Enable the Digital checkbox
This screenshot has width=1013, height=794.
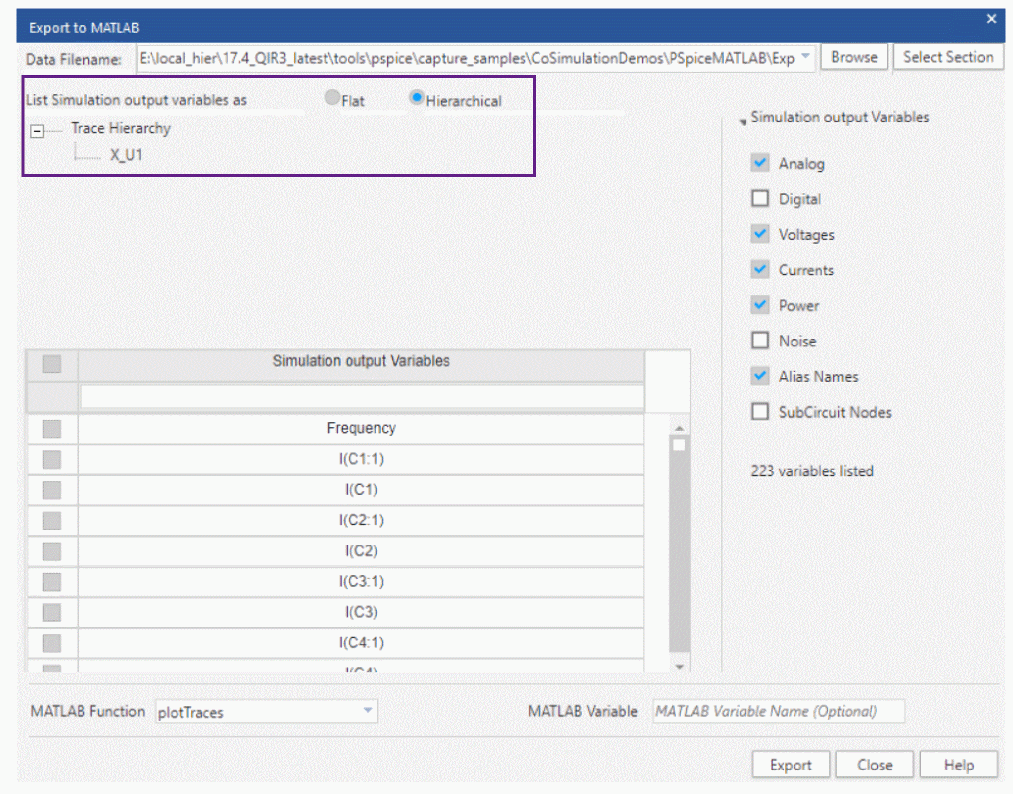tap(760, 198)
